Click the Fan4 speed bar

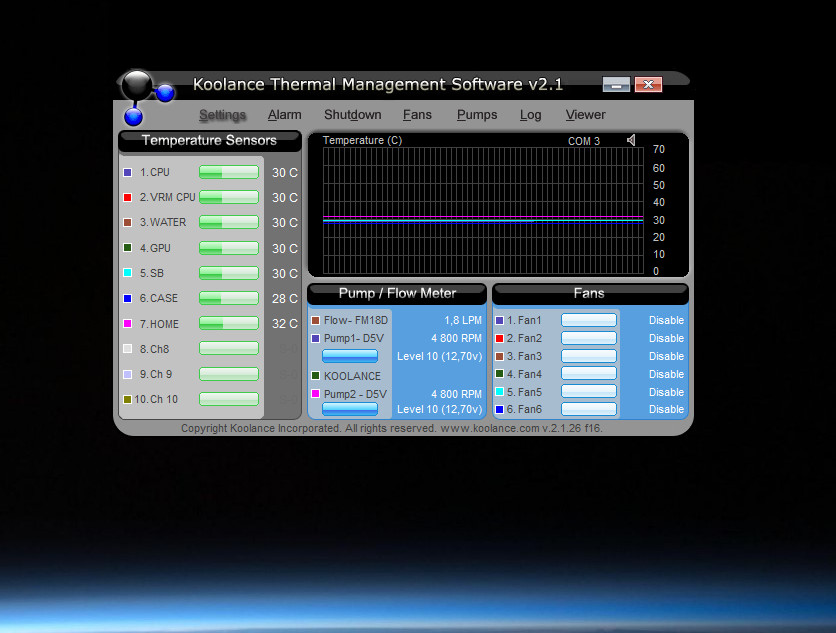pyautogui.click(x=589, y=373)
